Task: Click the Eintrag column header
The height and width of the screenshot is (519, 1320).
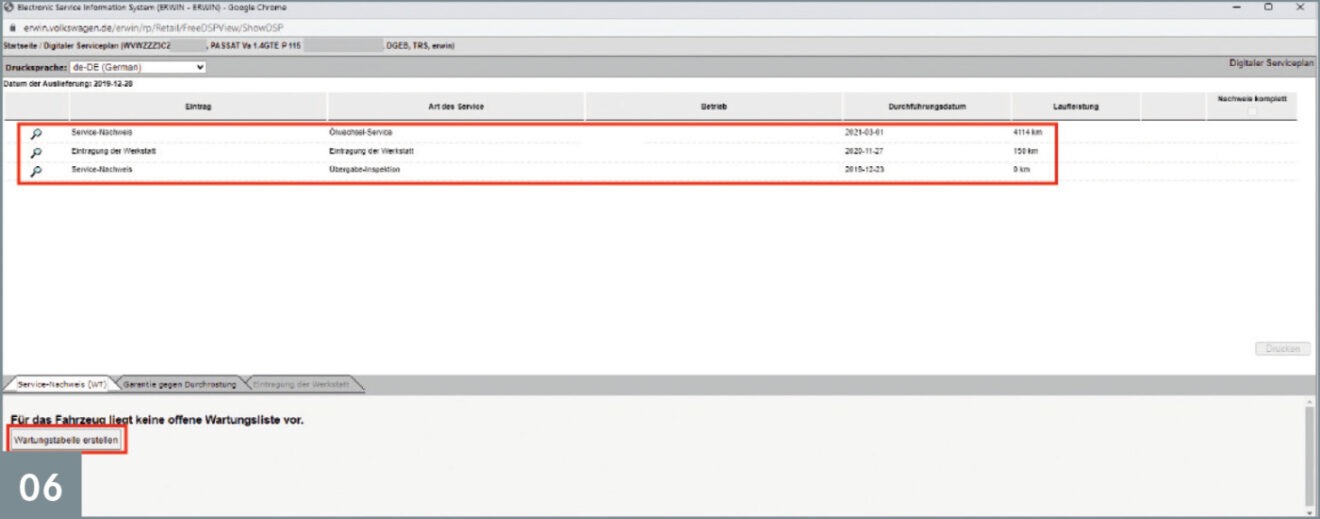Action: [x=198, y=106]
